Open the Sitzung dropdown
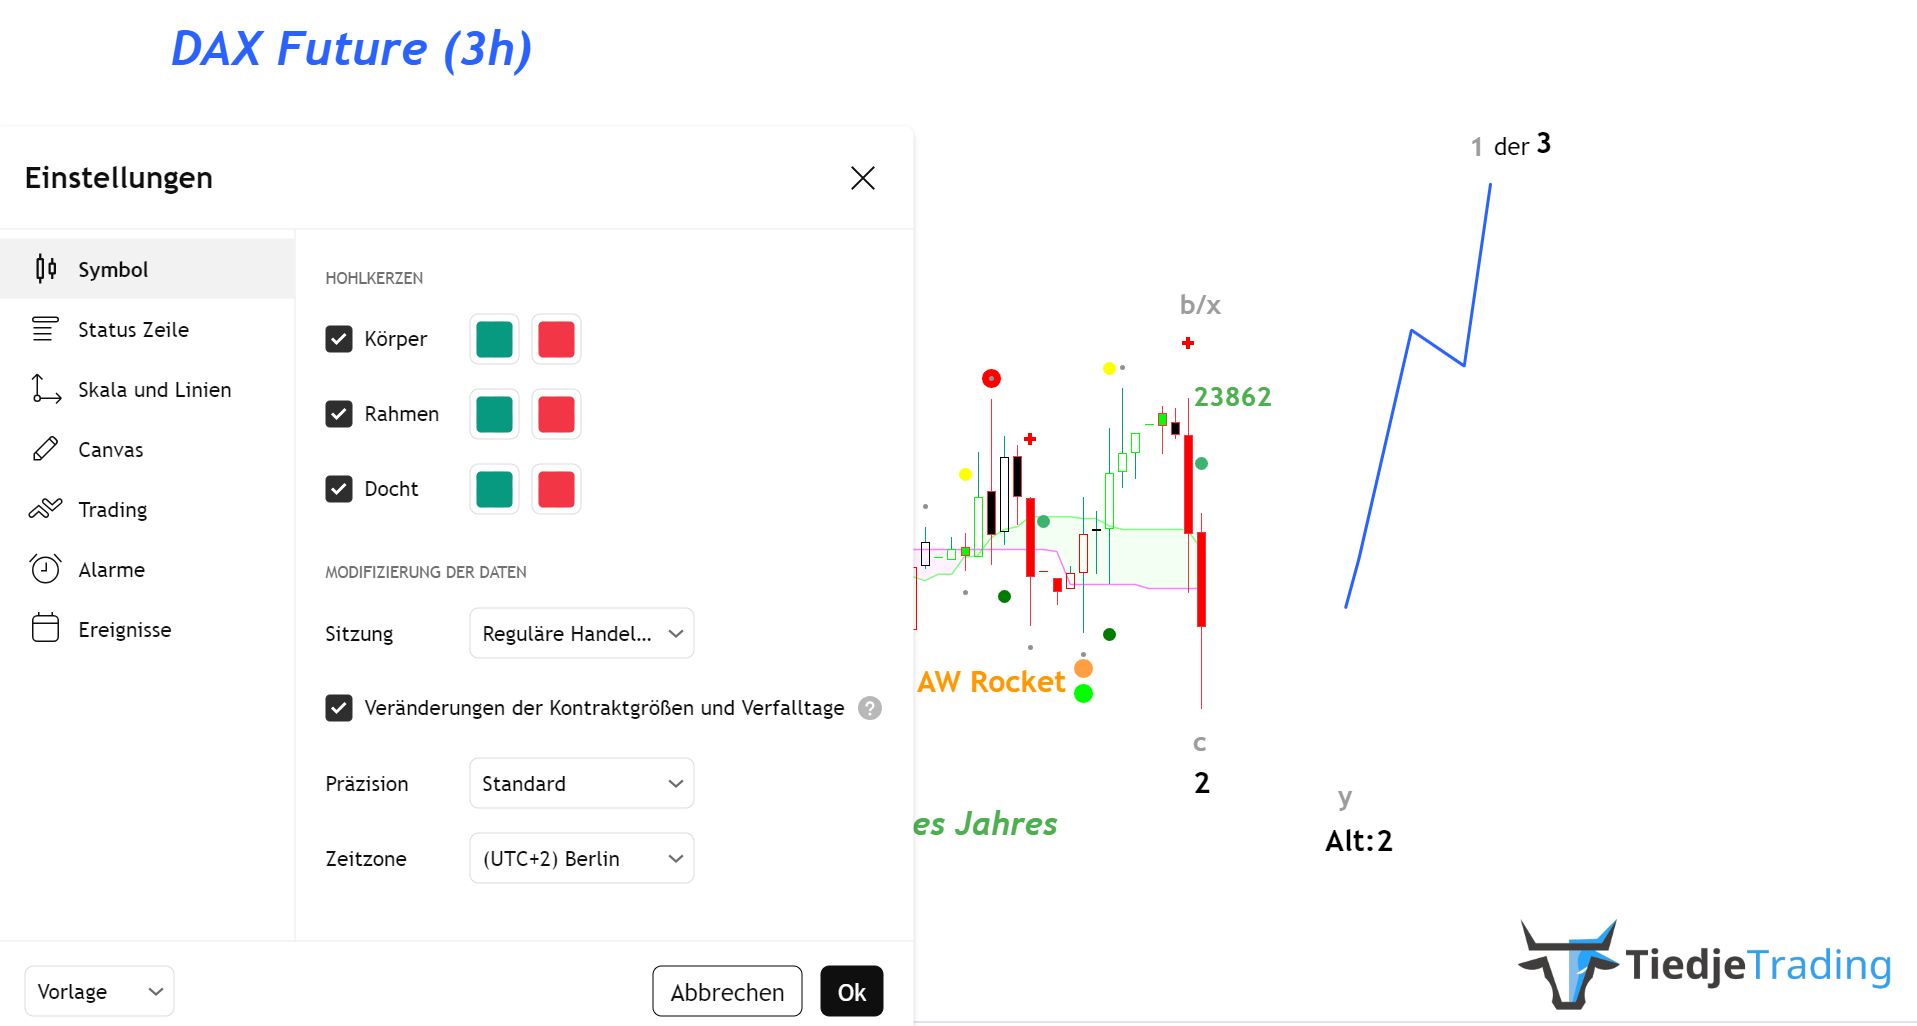1917x1026 pixels. [x=581, y=634]
